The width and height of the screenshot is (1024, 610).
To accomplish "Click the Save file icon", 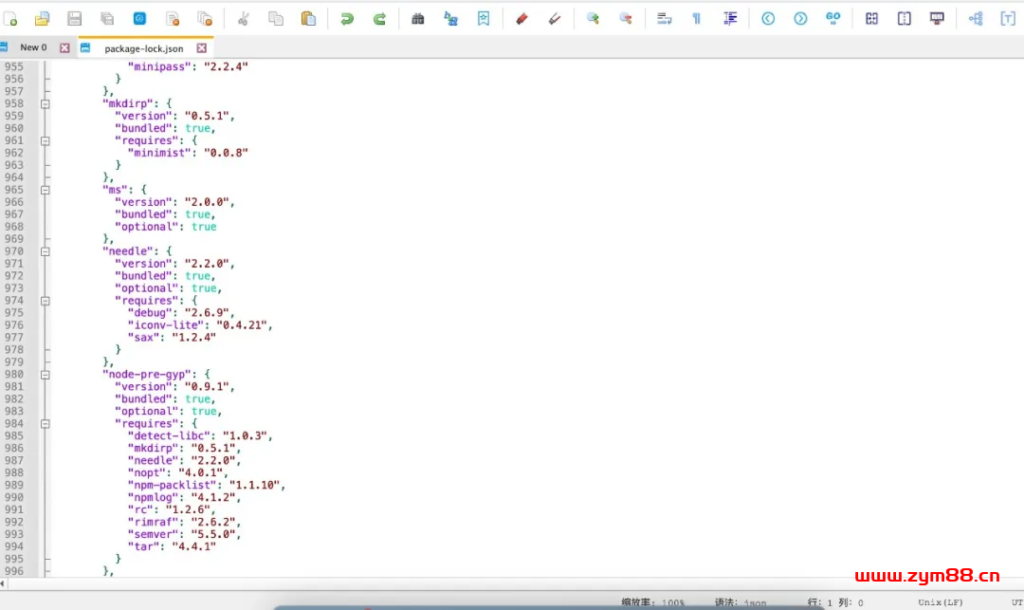I will point(74,18).
